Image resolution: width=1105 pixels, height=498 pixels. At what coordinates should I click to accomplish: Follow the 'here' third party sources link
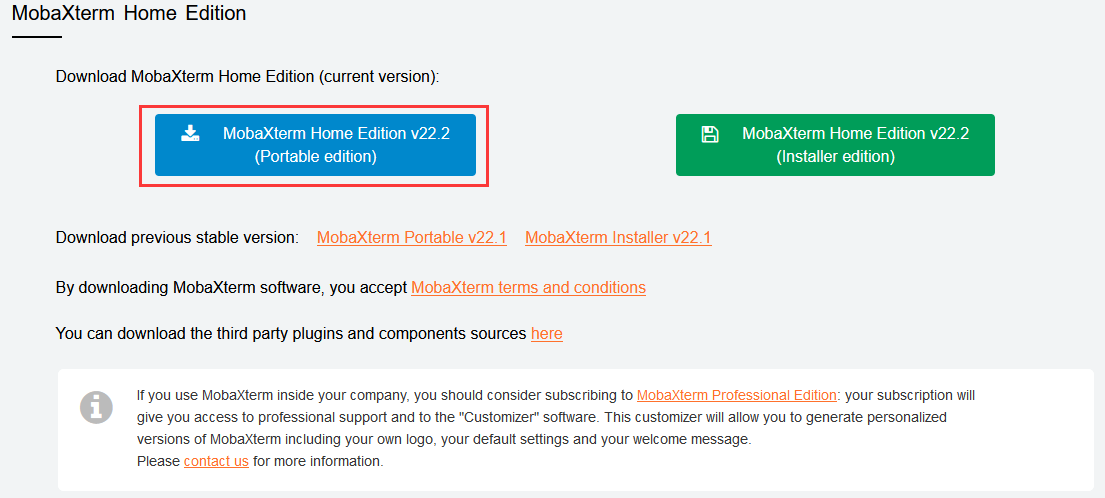(x=546, y=334)
